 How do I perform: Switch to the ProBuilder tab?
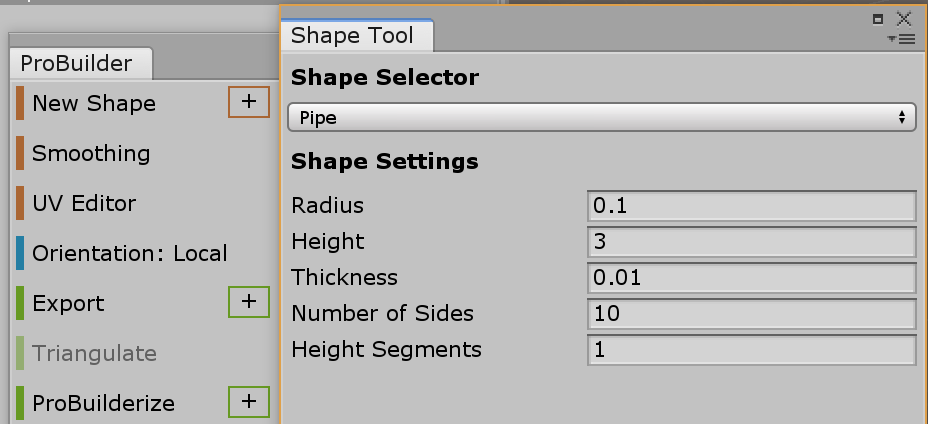coord(76,63)
